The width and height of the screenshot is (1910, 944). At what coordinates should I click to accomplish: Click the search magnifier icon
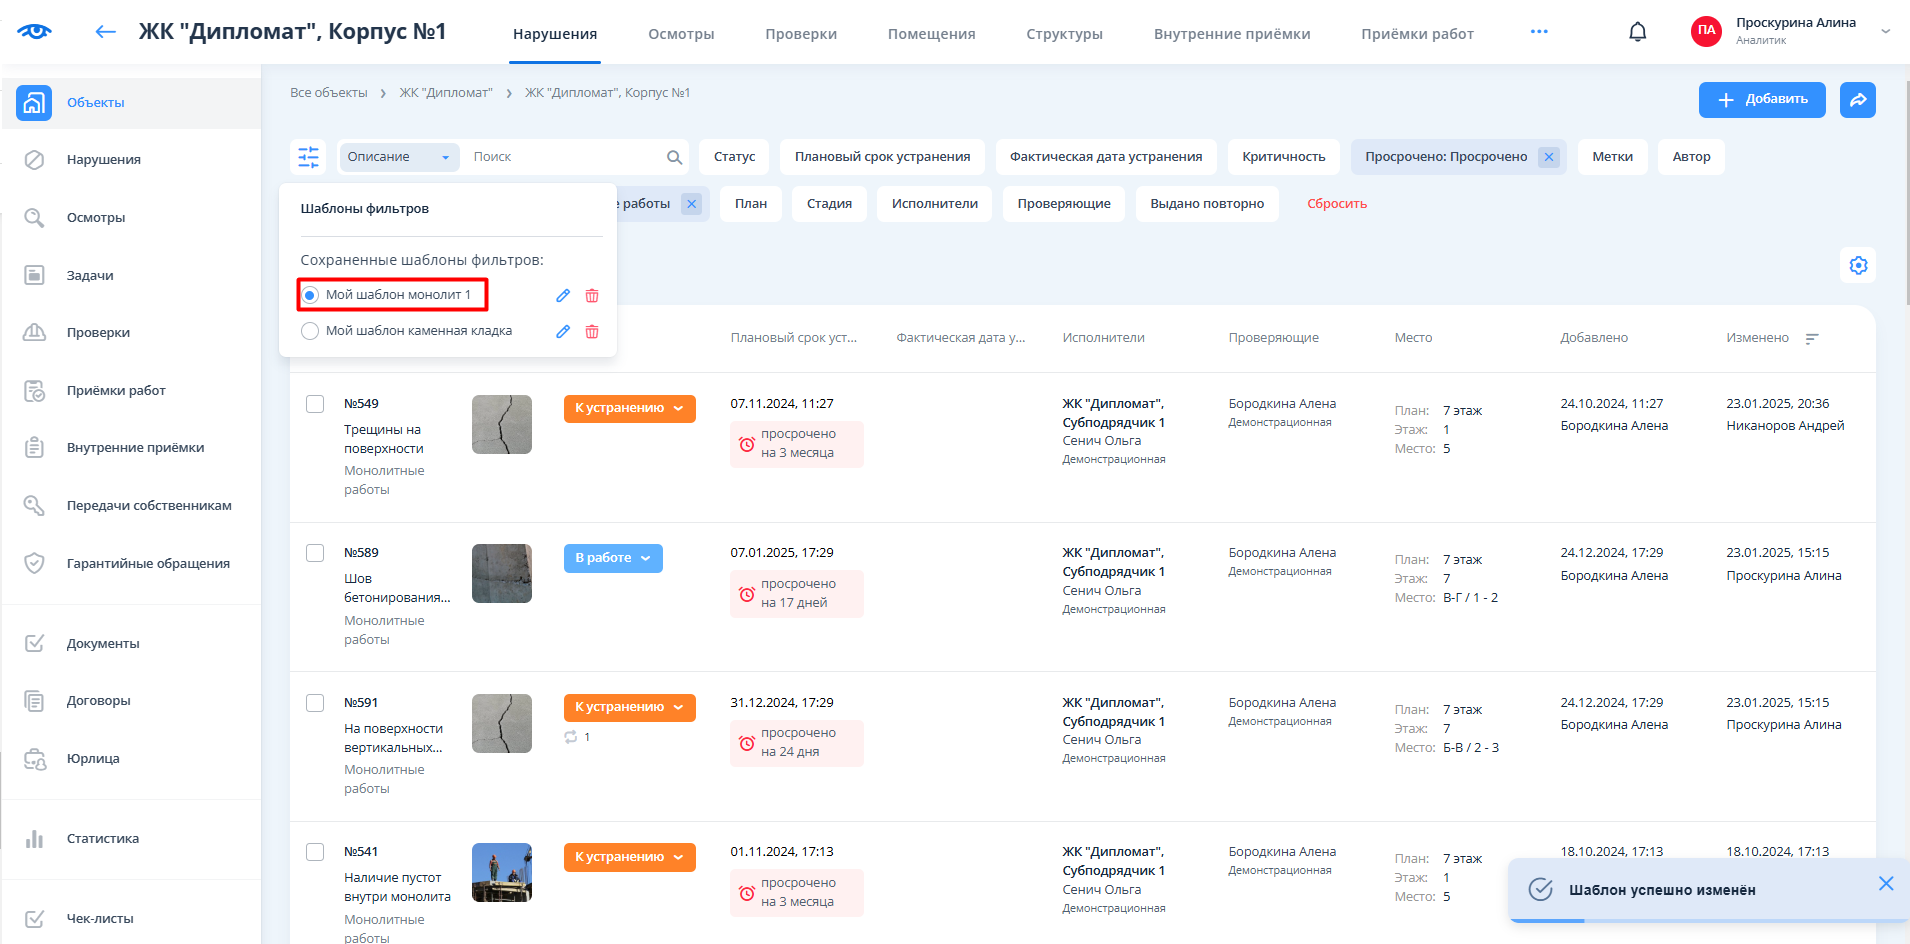click(674, 157)
